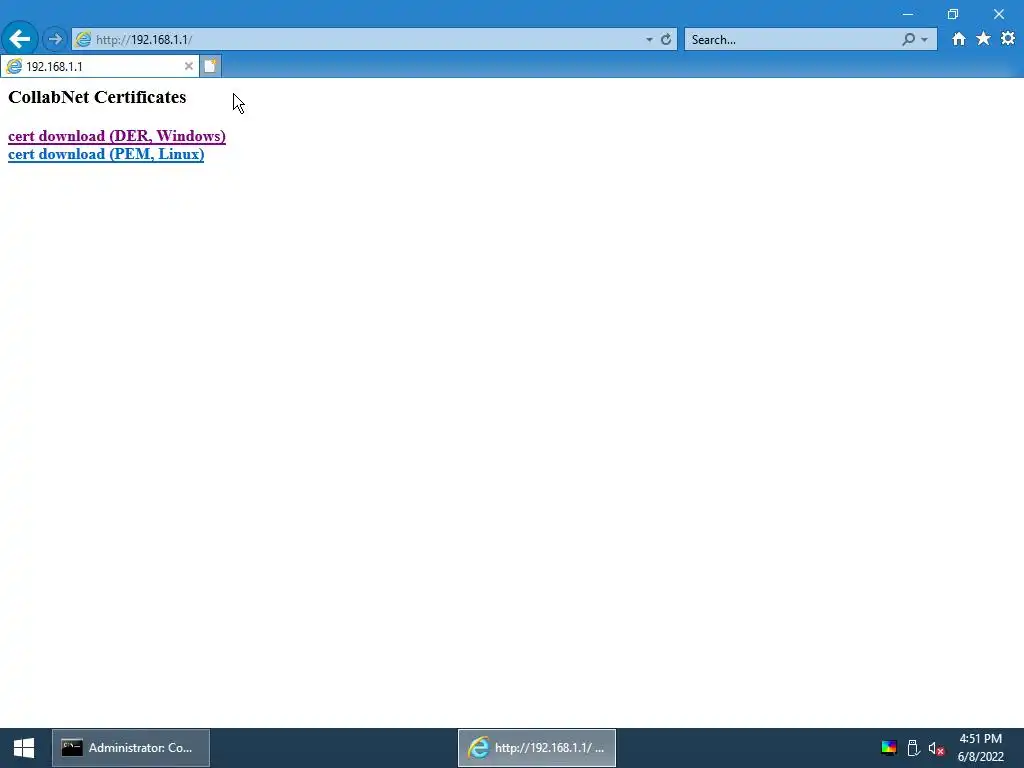The image size is (1024, 768).
Task: Click cert download (DER, Windows) link
Action: (117, 136)
